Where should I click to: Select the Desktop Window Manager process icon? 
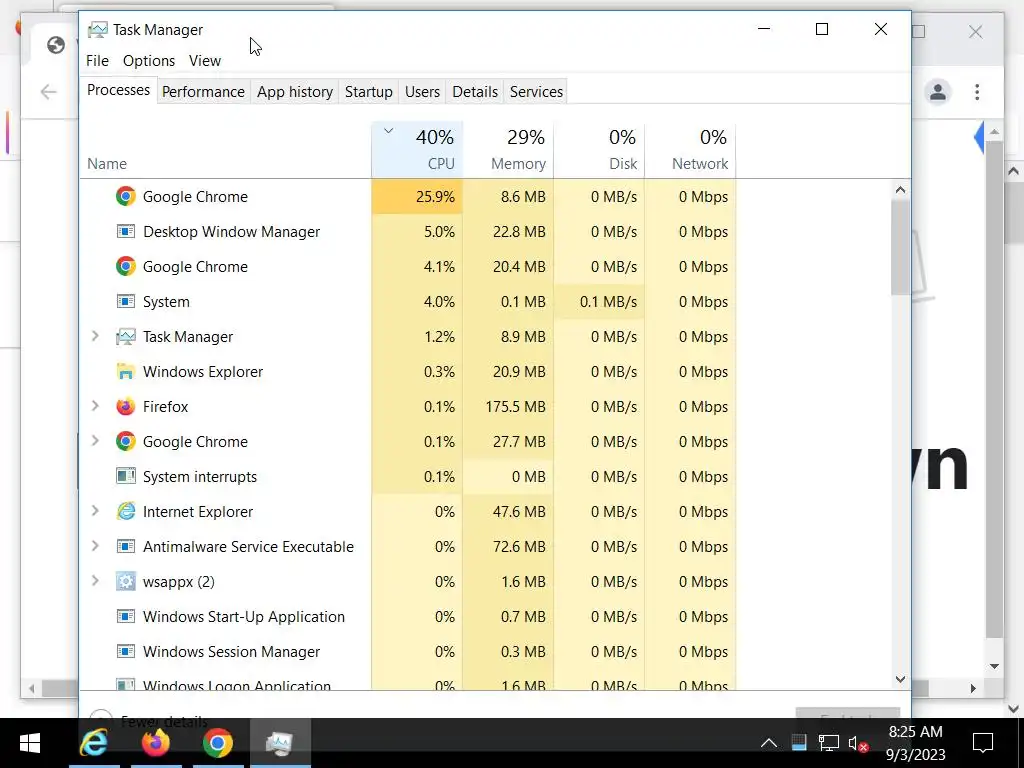click(x=125, y=231)
